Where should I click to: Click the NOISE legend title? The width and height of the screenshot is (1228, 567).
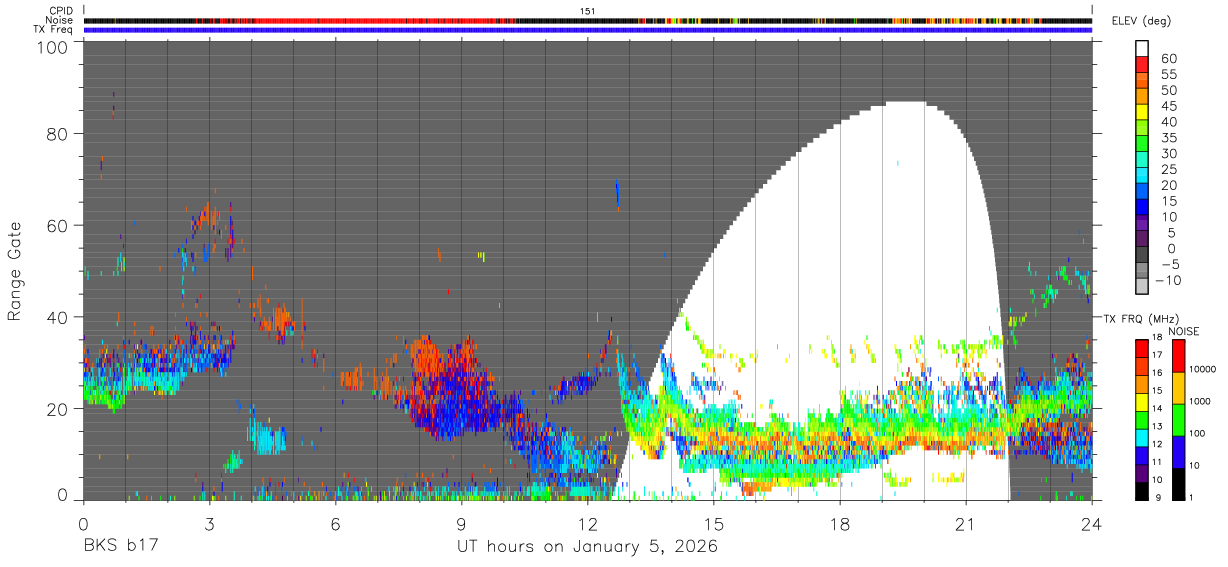(1185, 331)
